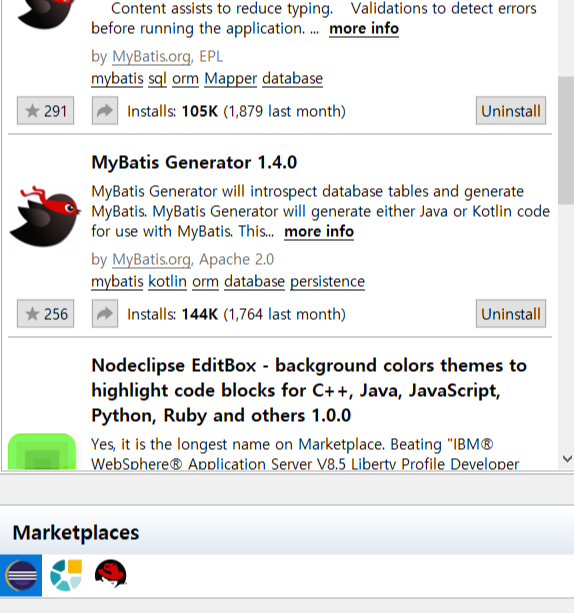Click the 'Installs: 144K' text
This screenshot has width=574, height=613.
tap(172, 314)
